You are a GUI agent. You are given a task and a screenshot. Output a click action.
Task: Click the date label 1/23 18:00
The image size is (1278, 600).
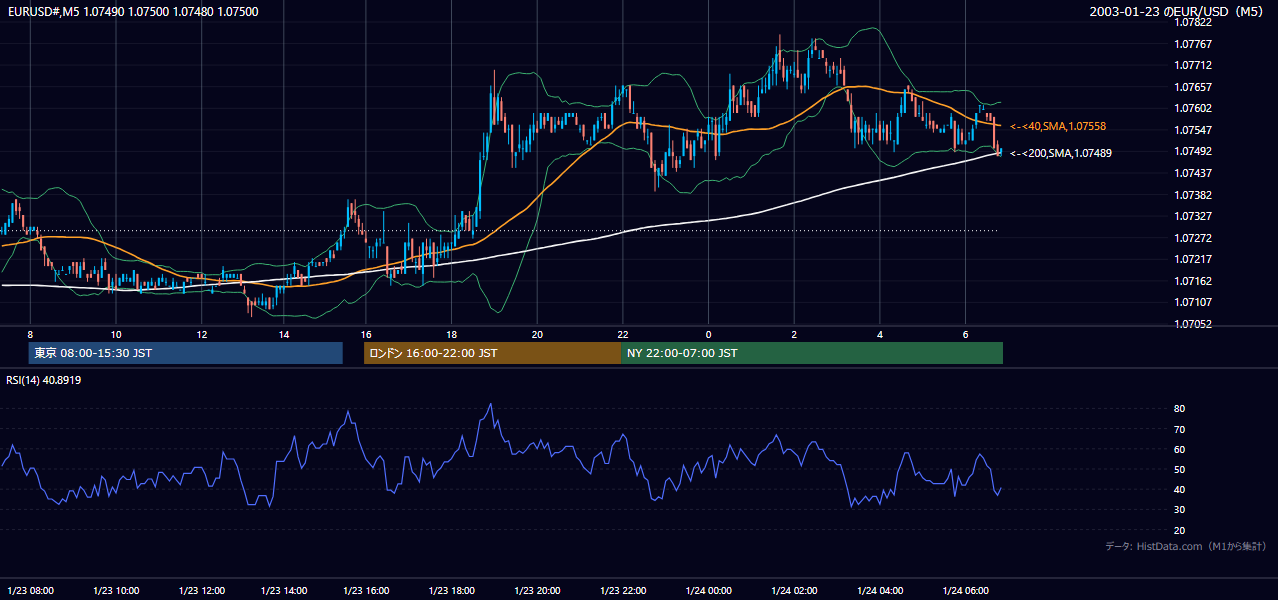pos(452,591)
